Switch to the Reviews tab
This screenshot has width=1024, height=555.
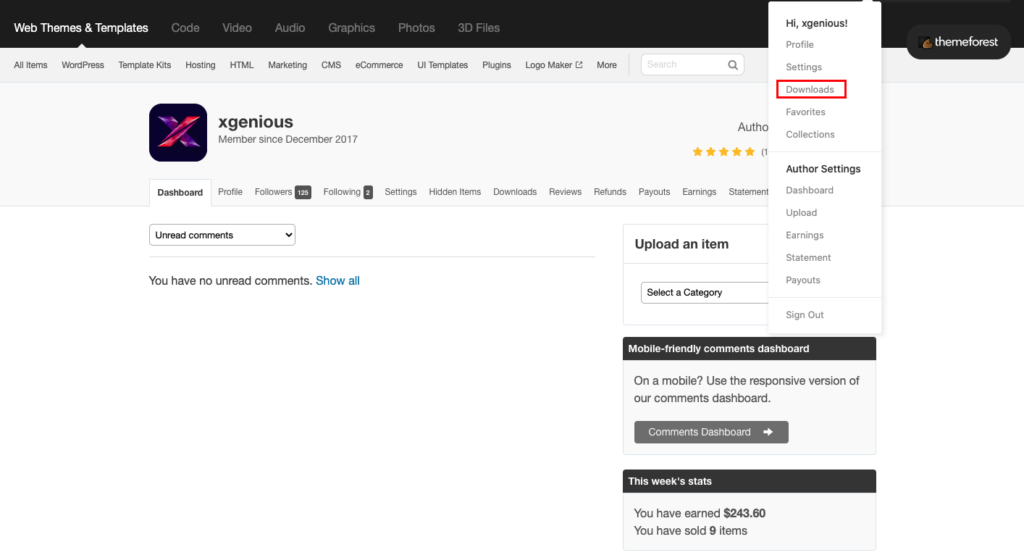coord(565,192)
